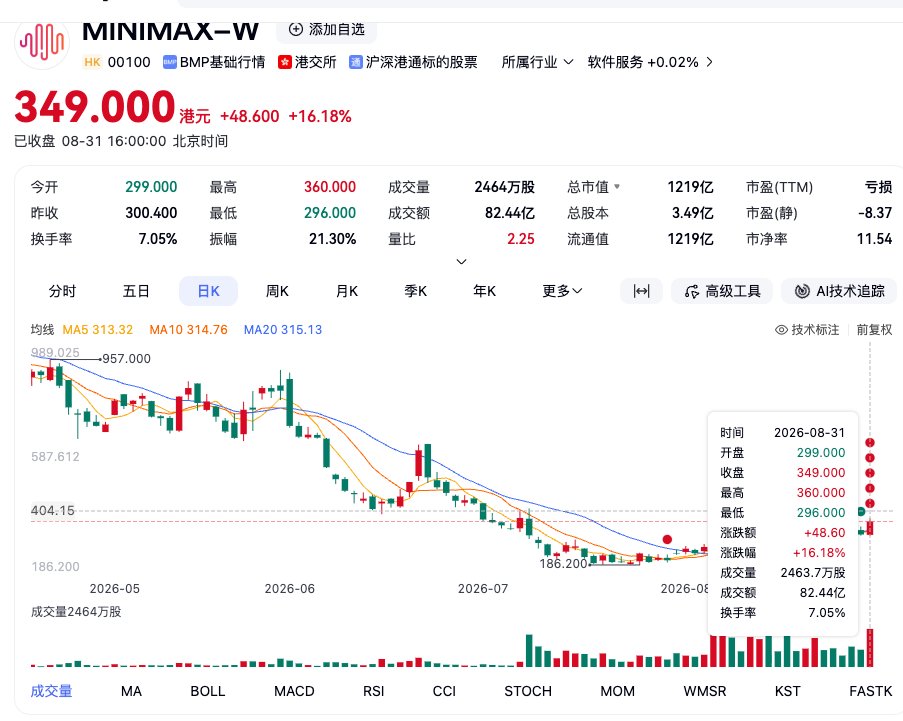Click the 00100 stock code
This screenshot has height=721, width=903.
129,62
